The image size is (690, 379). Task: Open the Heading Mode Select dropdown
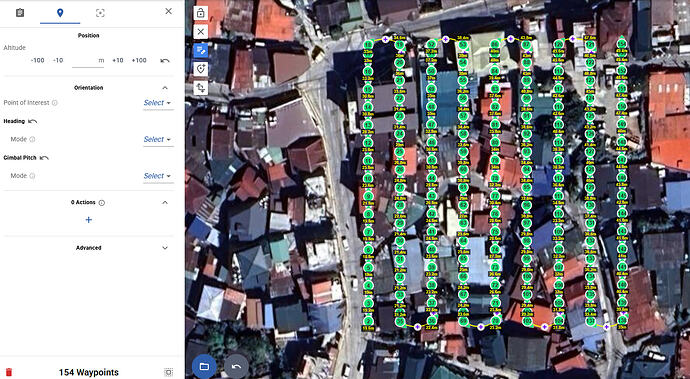pyautogui.click(x=157, y=140)
